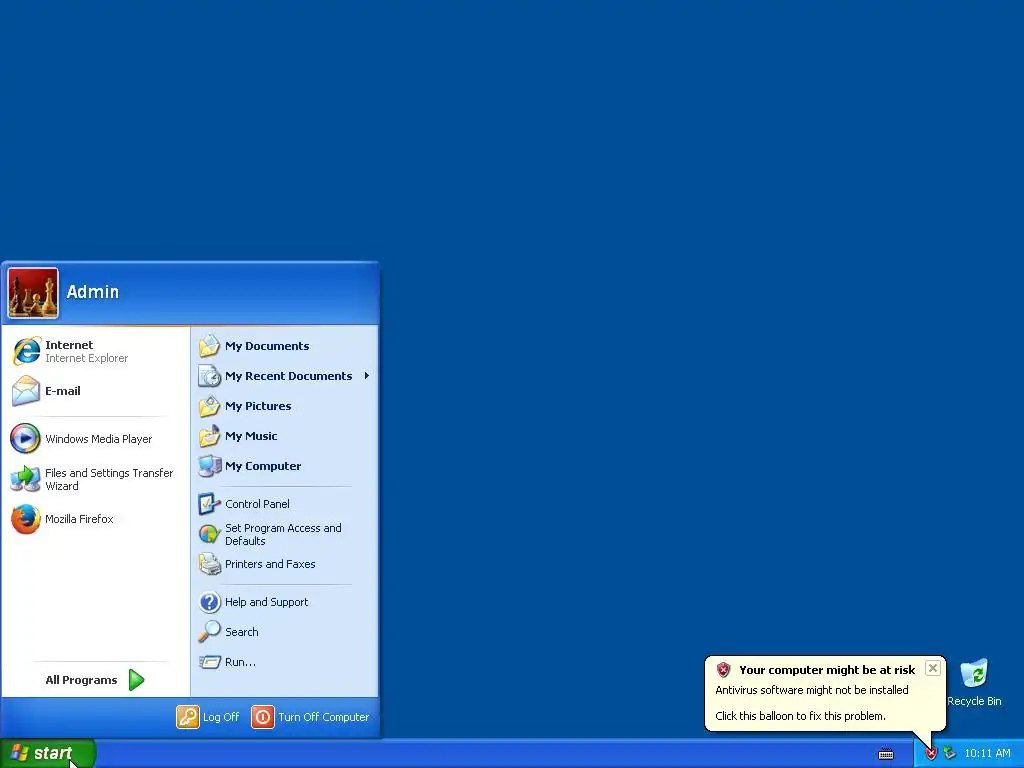
Task: Click 'Antivirus software might not be installed' text
Action: (x=812, y=690)
